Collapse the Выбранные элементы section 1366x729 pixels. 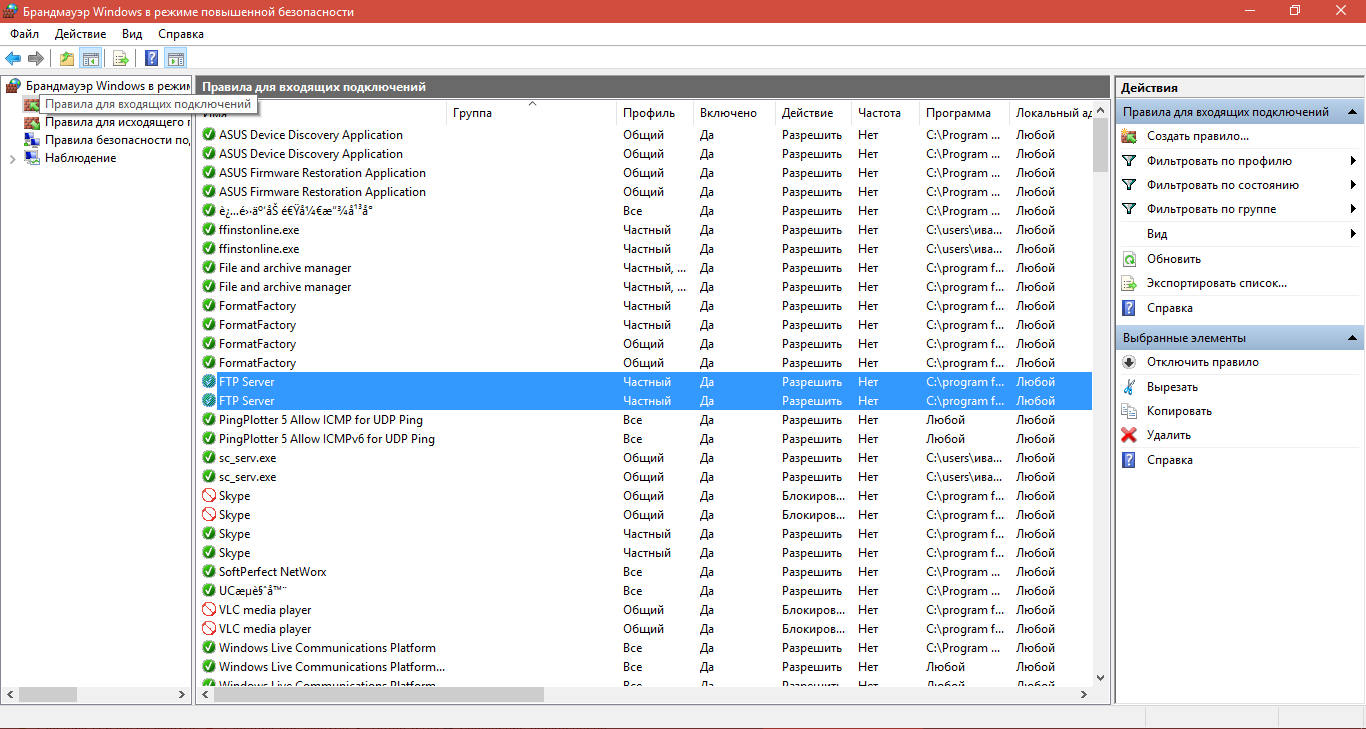[x=1352, y=338]
